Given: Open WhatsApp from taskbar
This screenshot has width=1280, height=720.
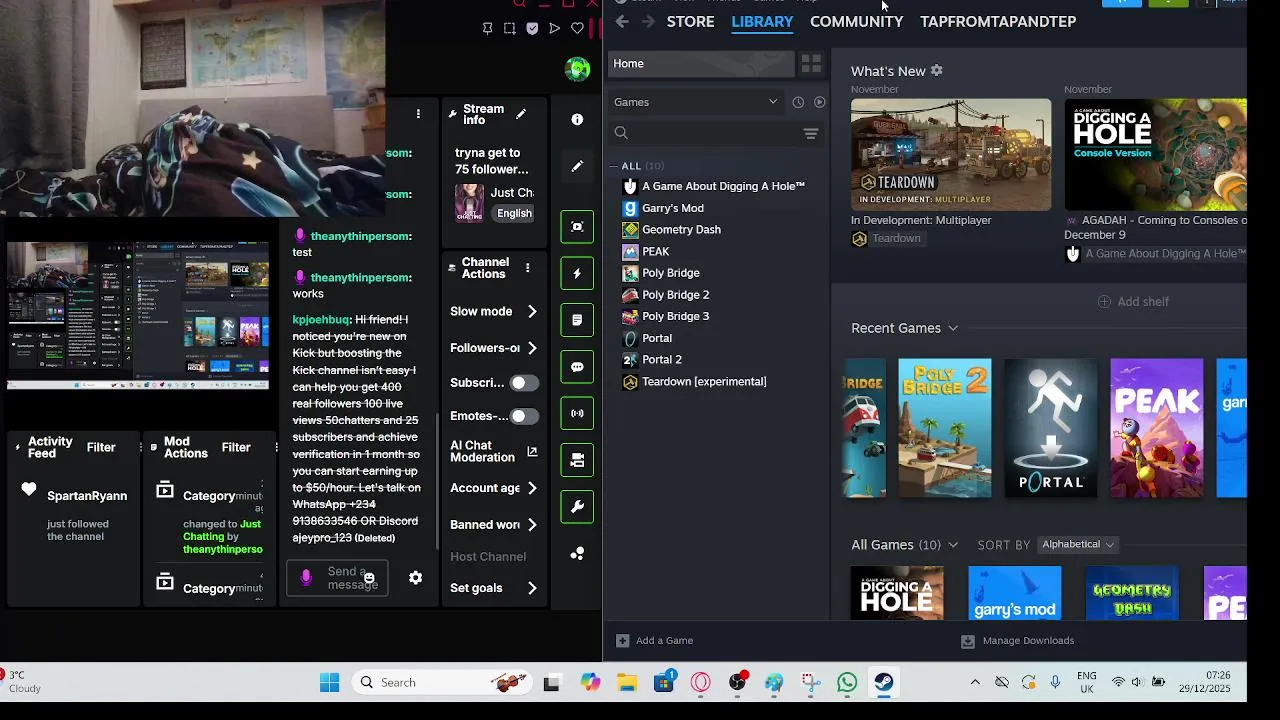Looking at the screenshot, I should (847, 683).
